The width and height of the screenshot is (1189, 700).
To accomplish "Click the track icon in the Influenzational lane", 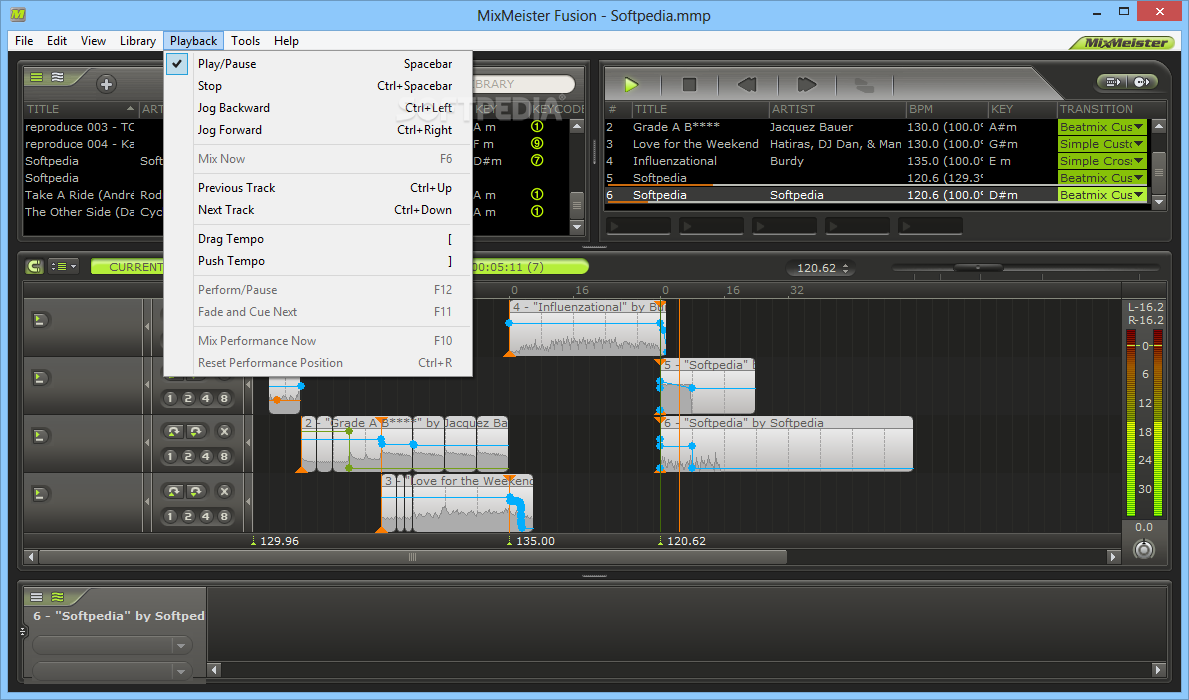I will pos(40,320).
